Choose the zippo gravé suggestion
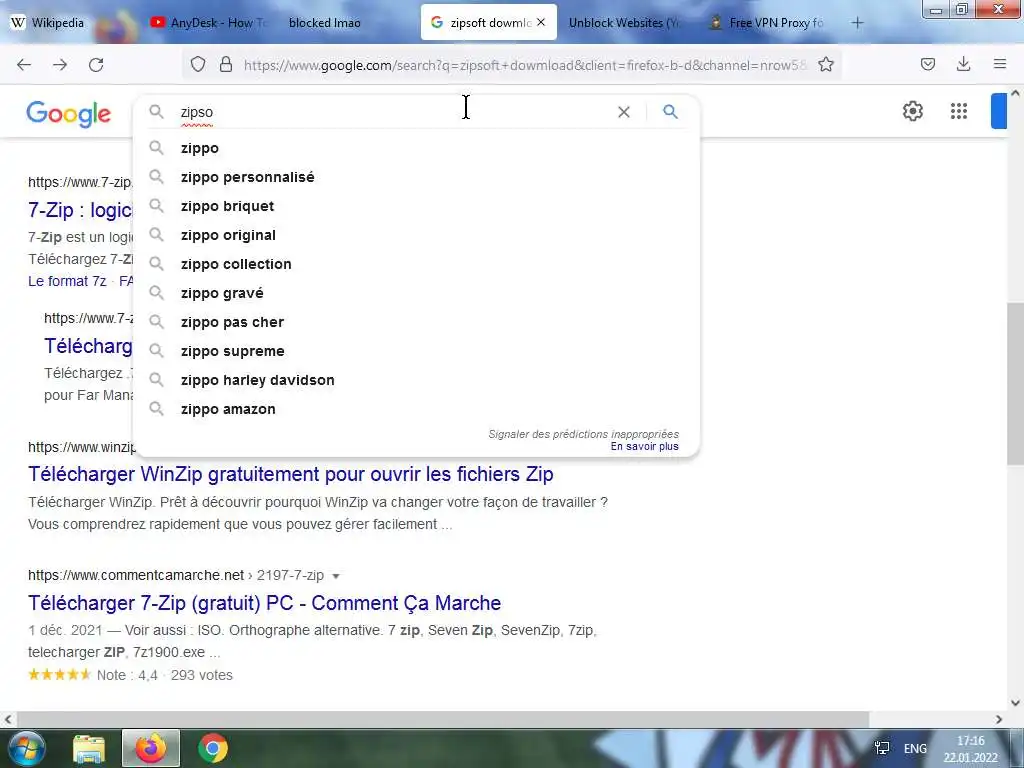The image size is (1024, 768). coord(416,293)
